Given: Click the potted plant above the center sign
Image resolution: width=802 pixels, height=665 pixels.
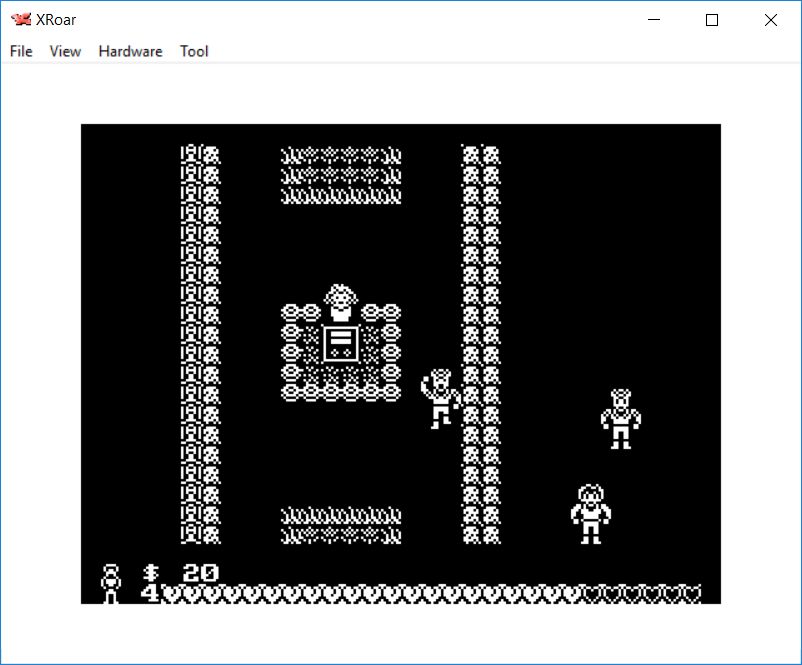Looking at the screenshot, I should 340,301.
